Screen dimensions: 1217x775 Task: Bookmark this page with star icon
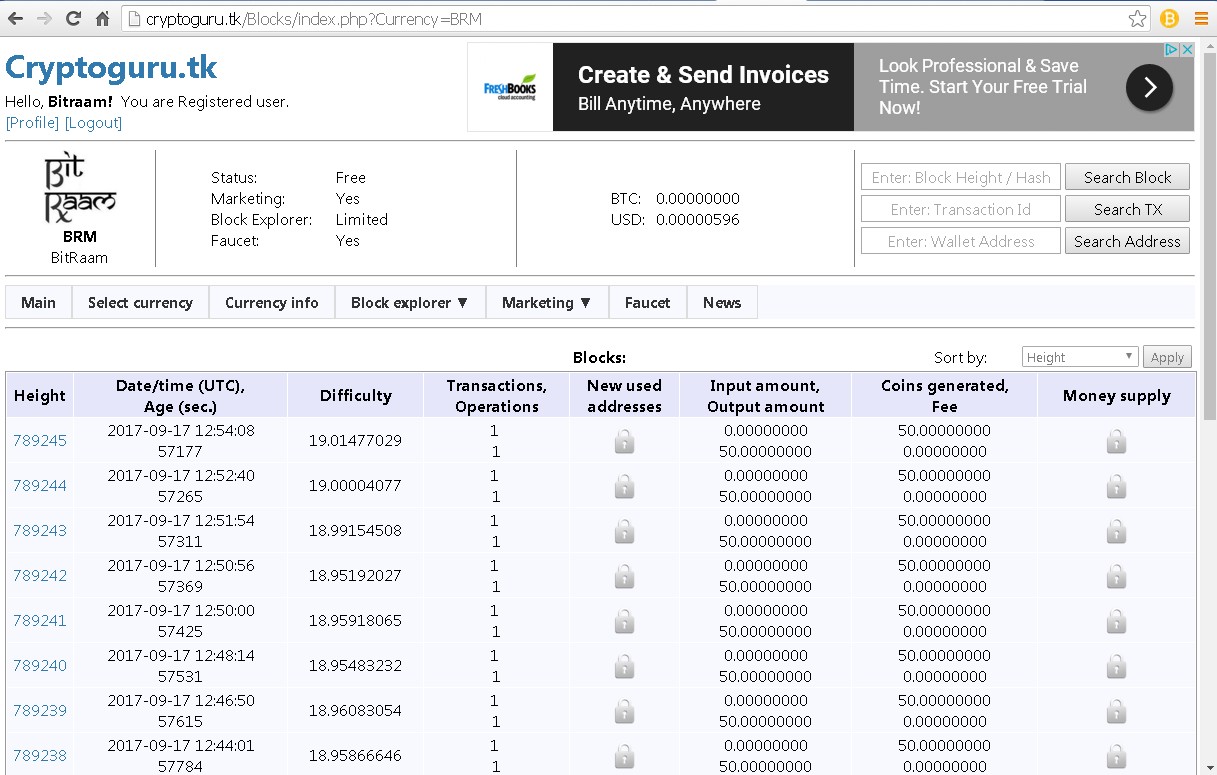click(x=1137, y=18)
